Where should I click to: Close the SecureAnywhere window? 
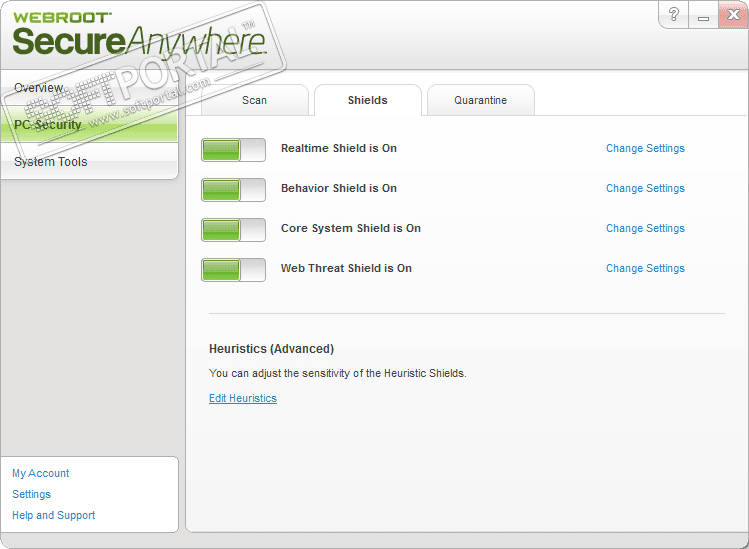tap(733, 15)
